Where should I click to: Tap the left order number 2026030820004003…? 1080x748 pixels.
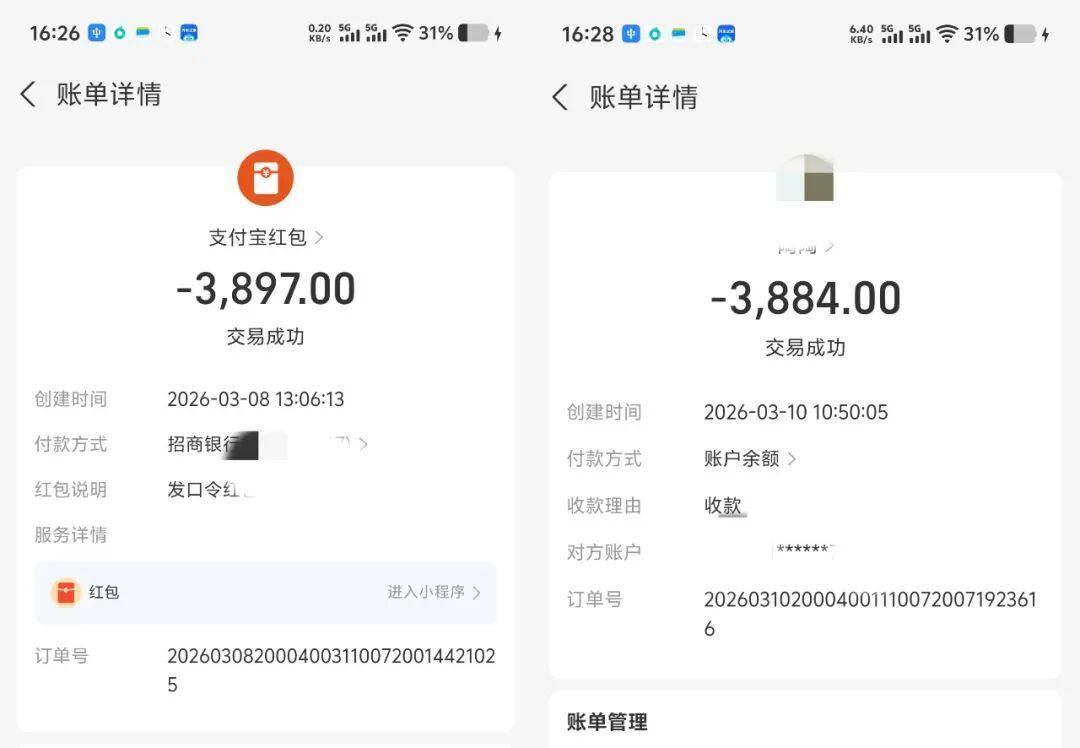331,670
